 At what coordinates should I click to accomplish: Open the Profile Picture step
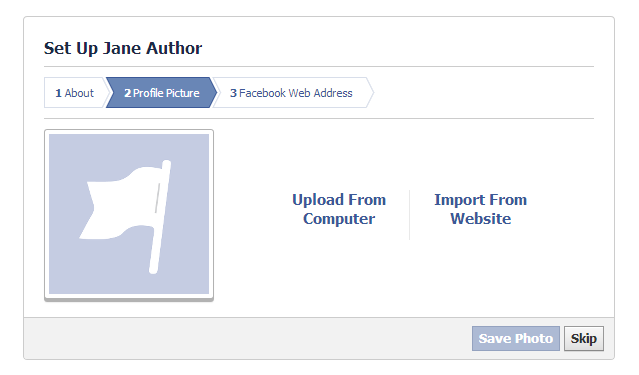tap(161, 93)
